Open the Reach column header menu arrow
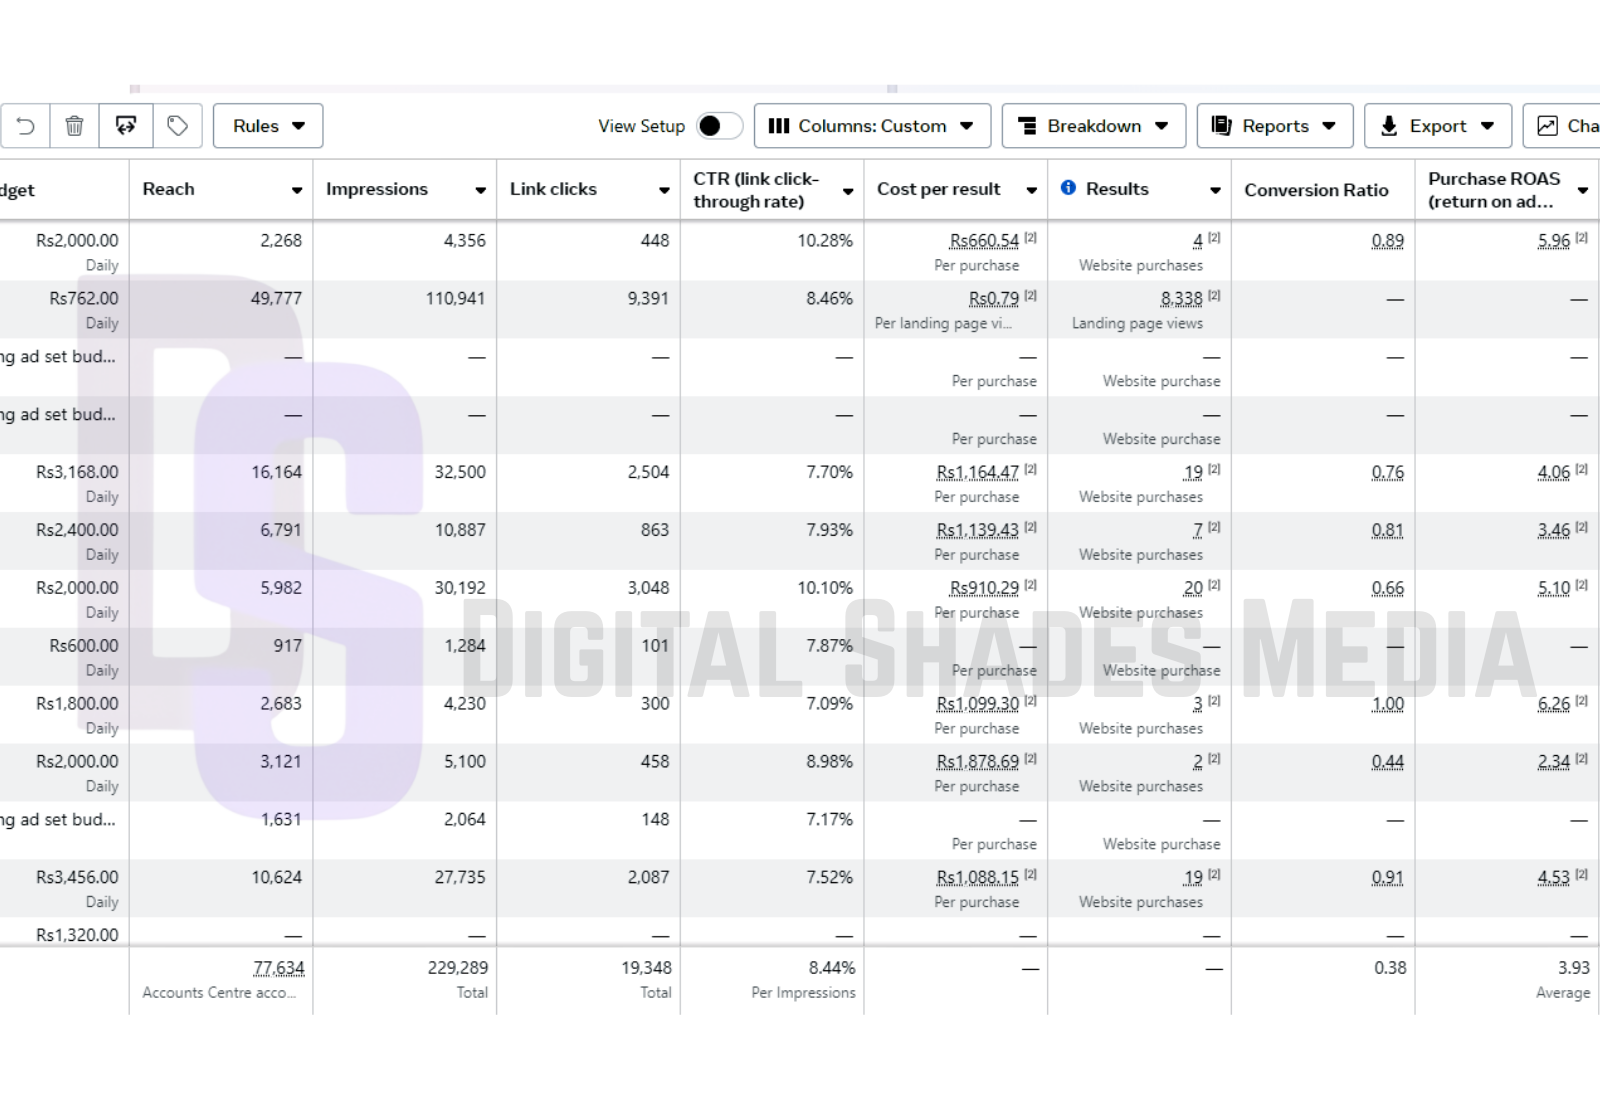This screenshot has width=1600, height=1100. [x=297, y=190]
